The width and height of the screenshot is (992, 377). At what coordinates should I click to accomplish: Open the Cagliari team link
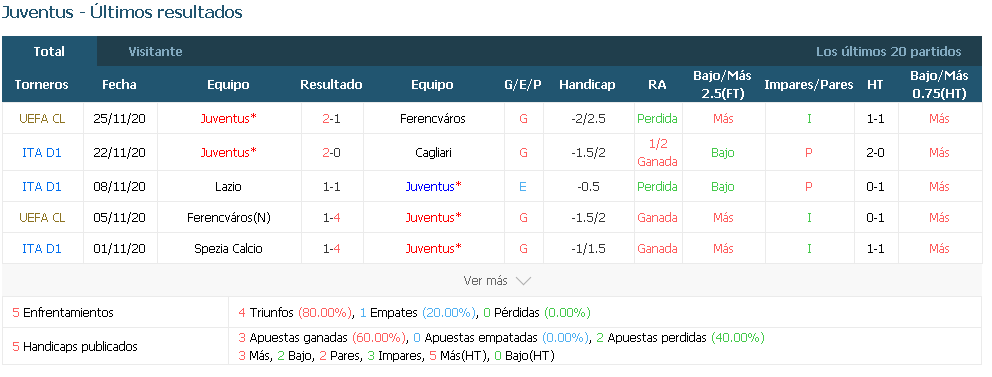[433, 152]
